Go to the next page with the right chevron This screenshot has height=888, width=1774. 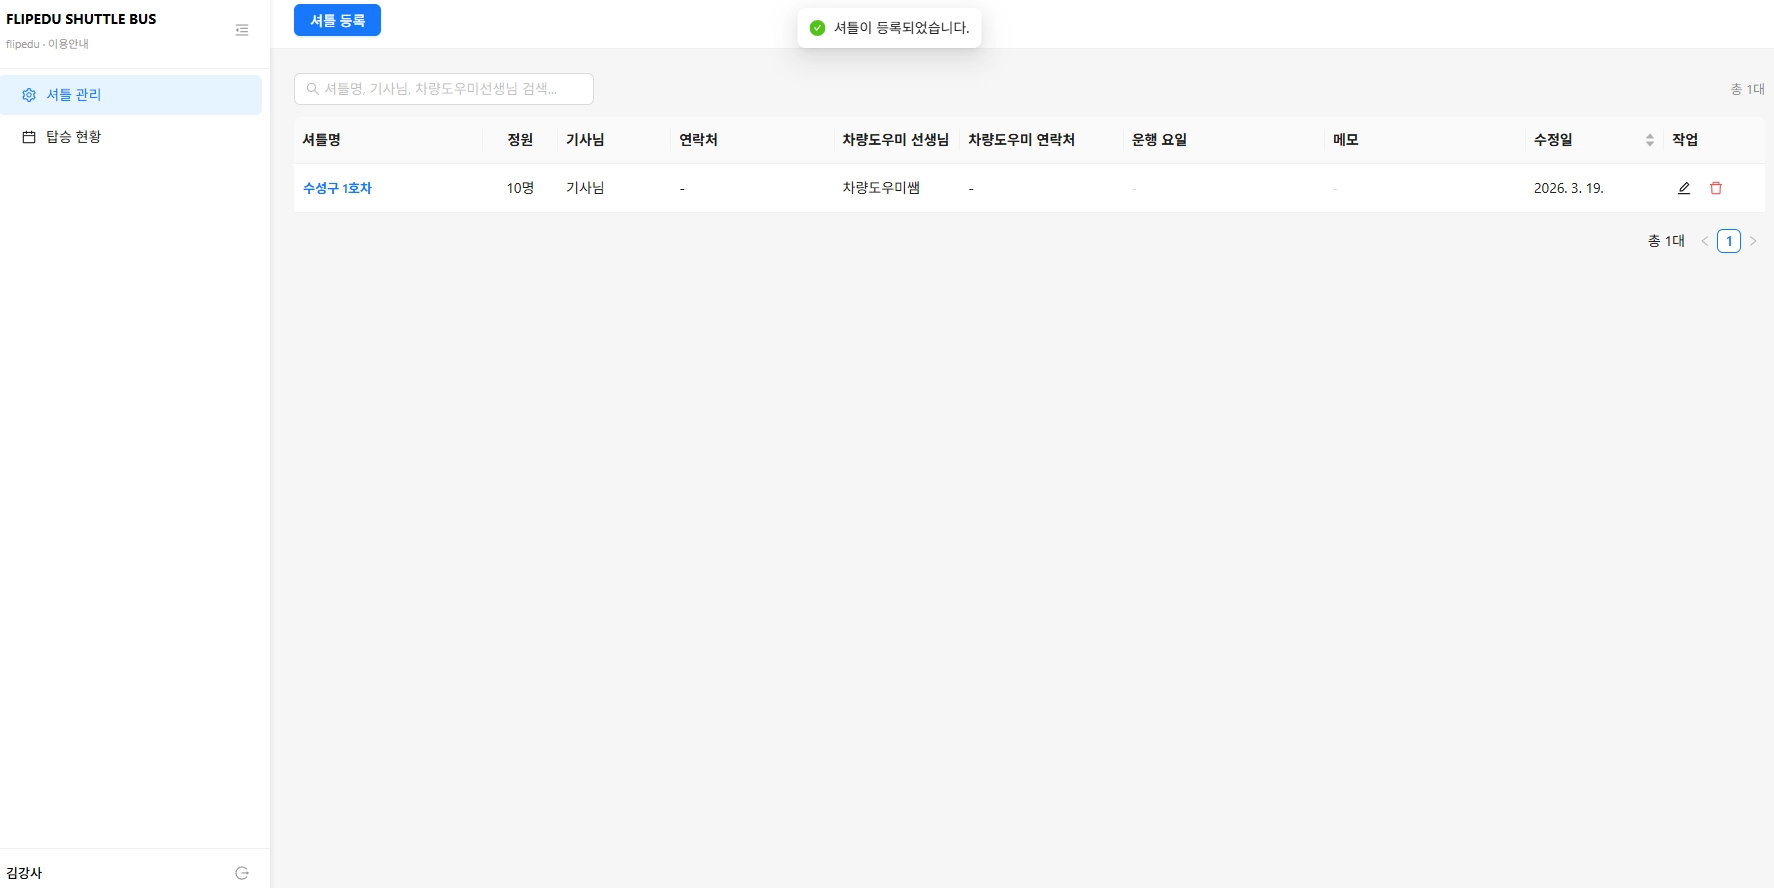tap(1753, 241)
